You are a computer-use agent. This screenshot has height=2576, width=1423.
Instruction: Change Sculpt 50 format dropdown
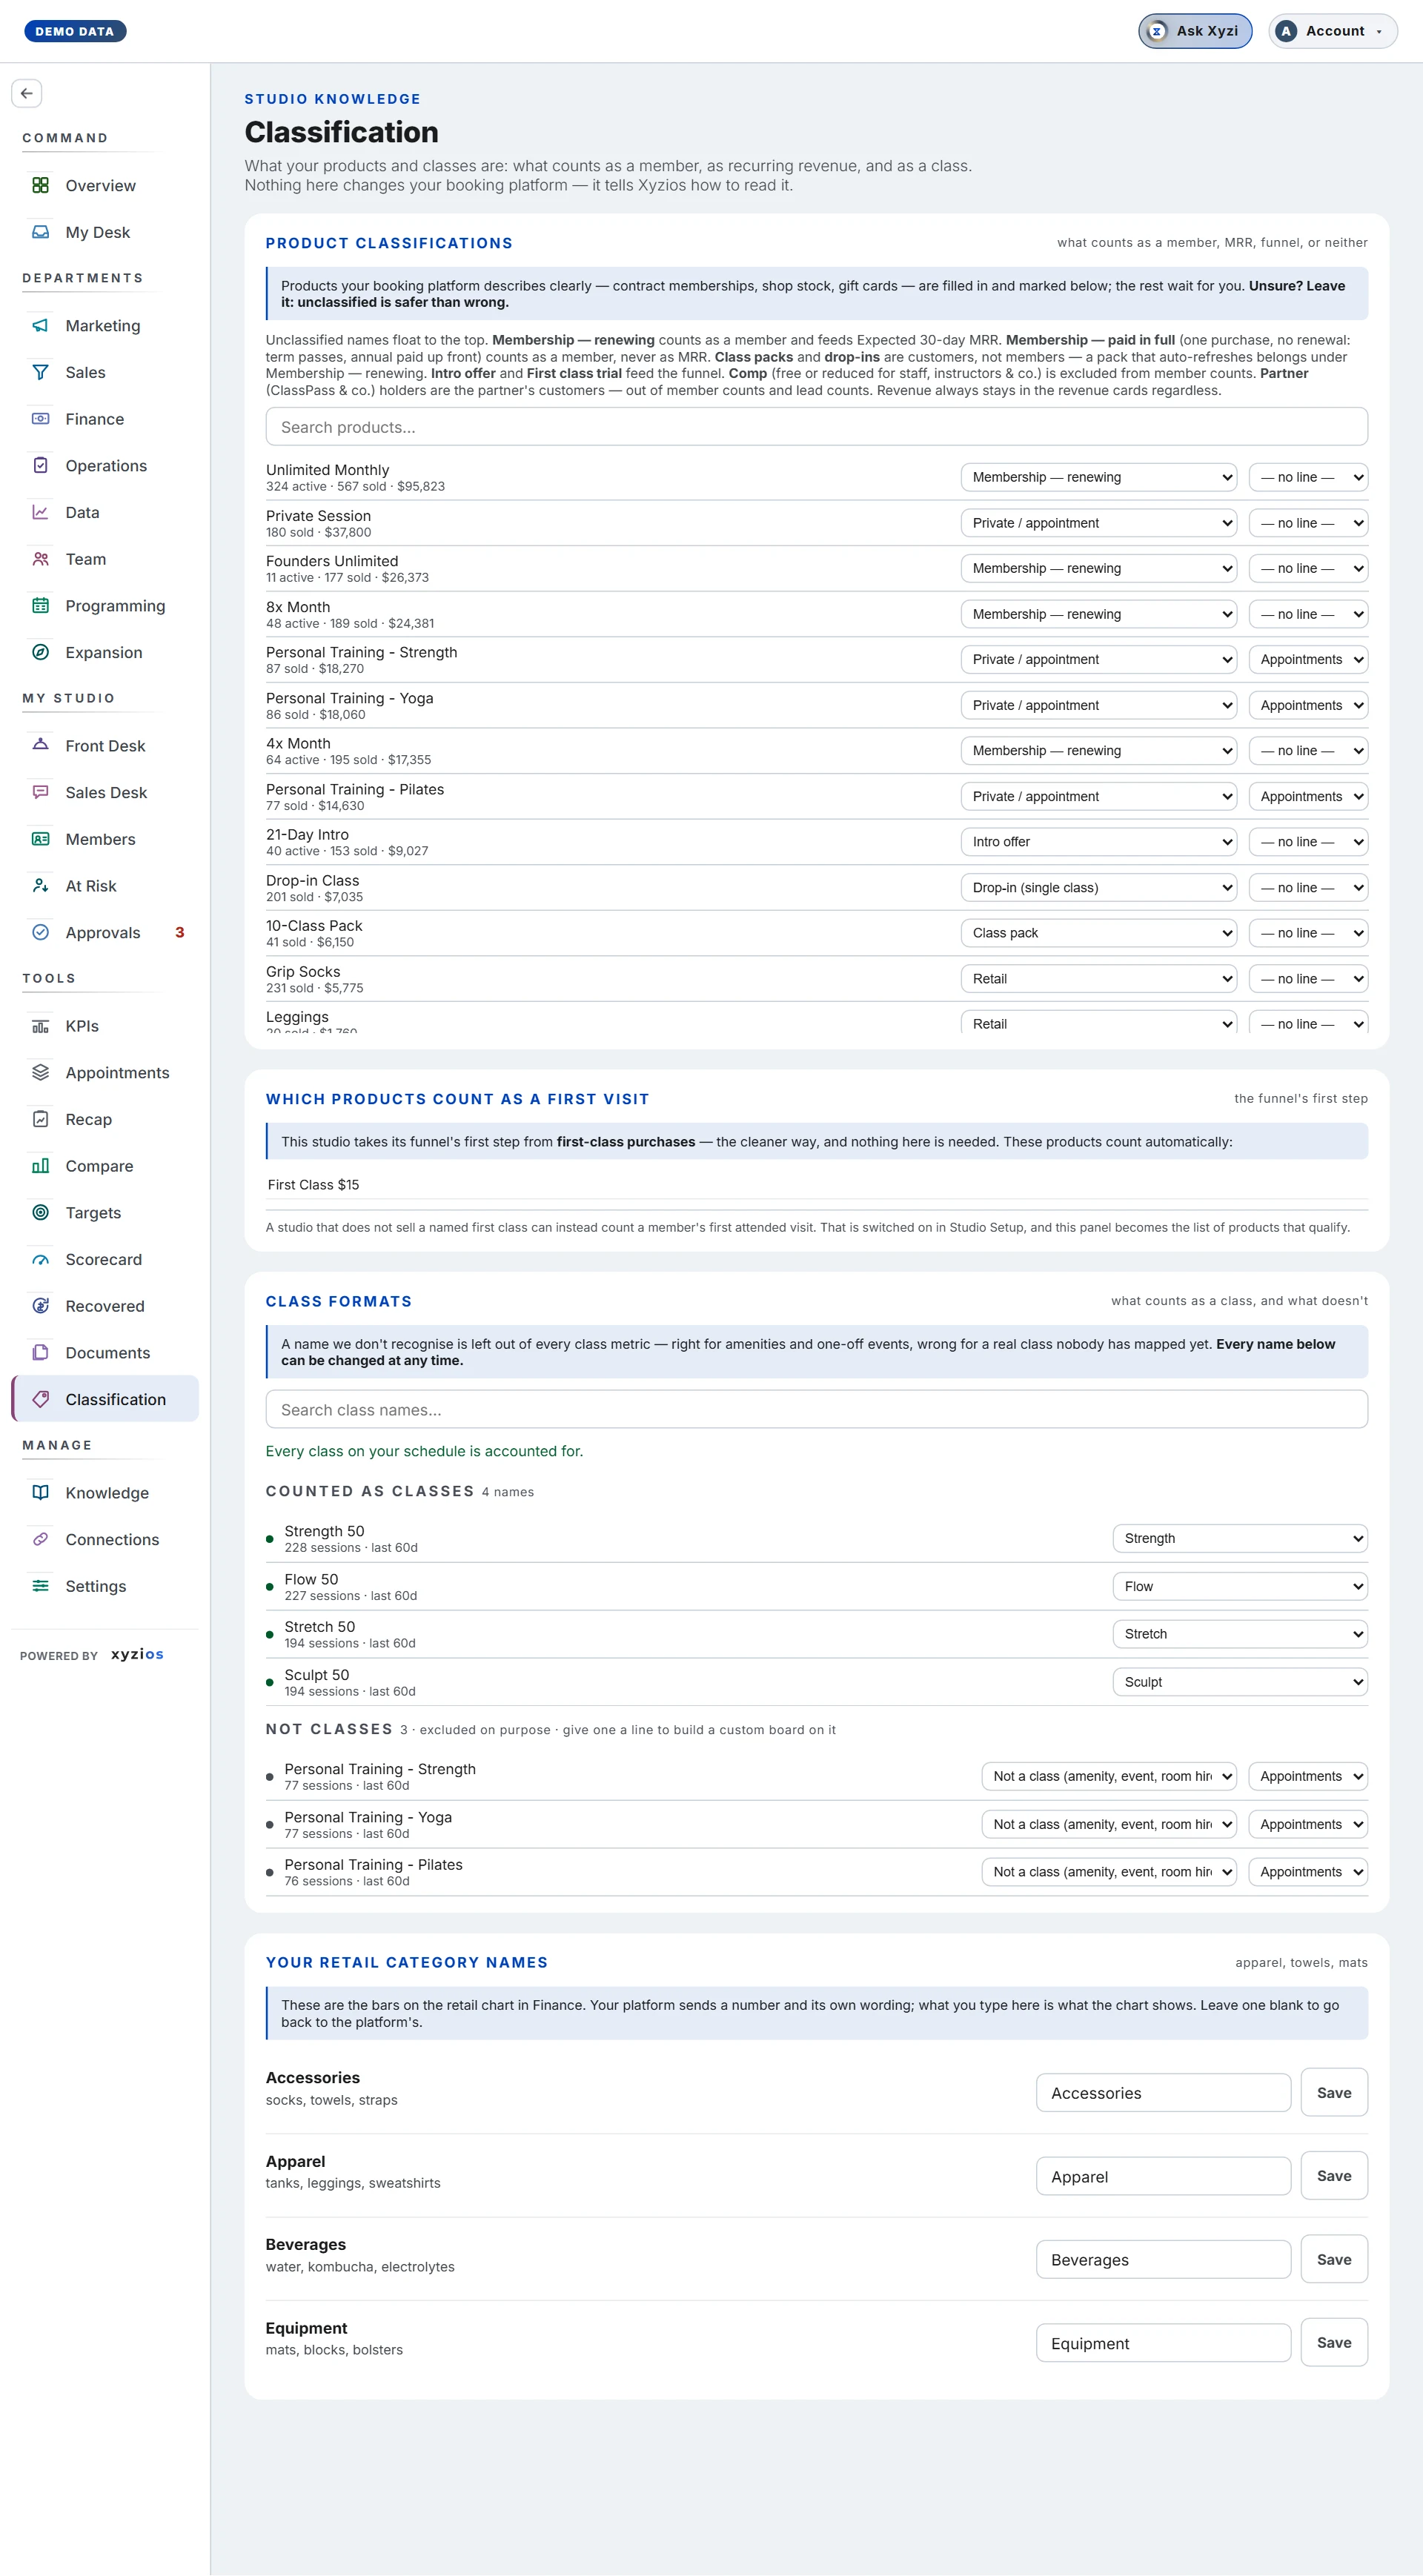pyautogui.click(x=1240, y=1682)
